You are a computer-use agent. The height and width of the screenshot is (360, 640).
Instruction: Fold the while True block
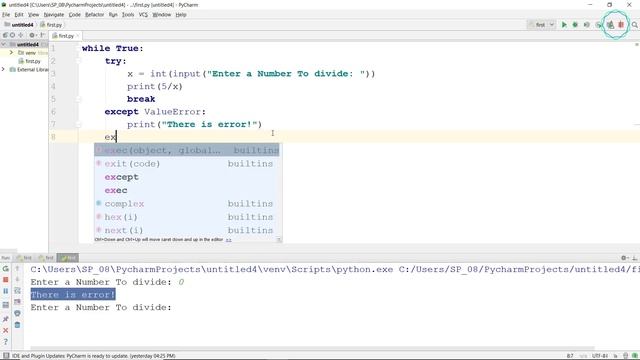coord(78,48)
